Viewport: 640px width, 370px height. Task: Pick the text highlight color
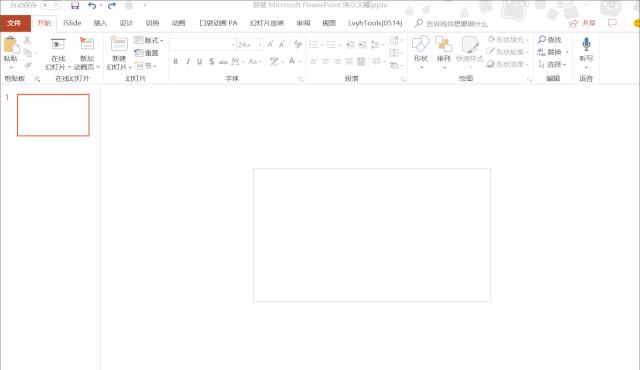point(274,62)
